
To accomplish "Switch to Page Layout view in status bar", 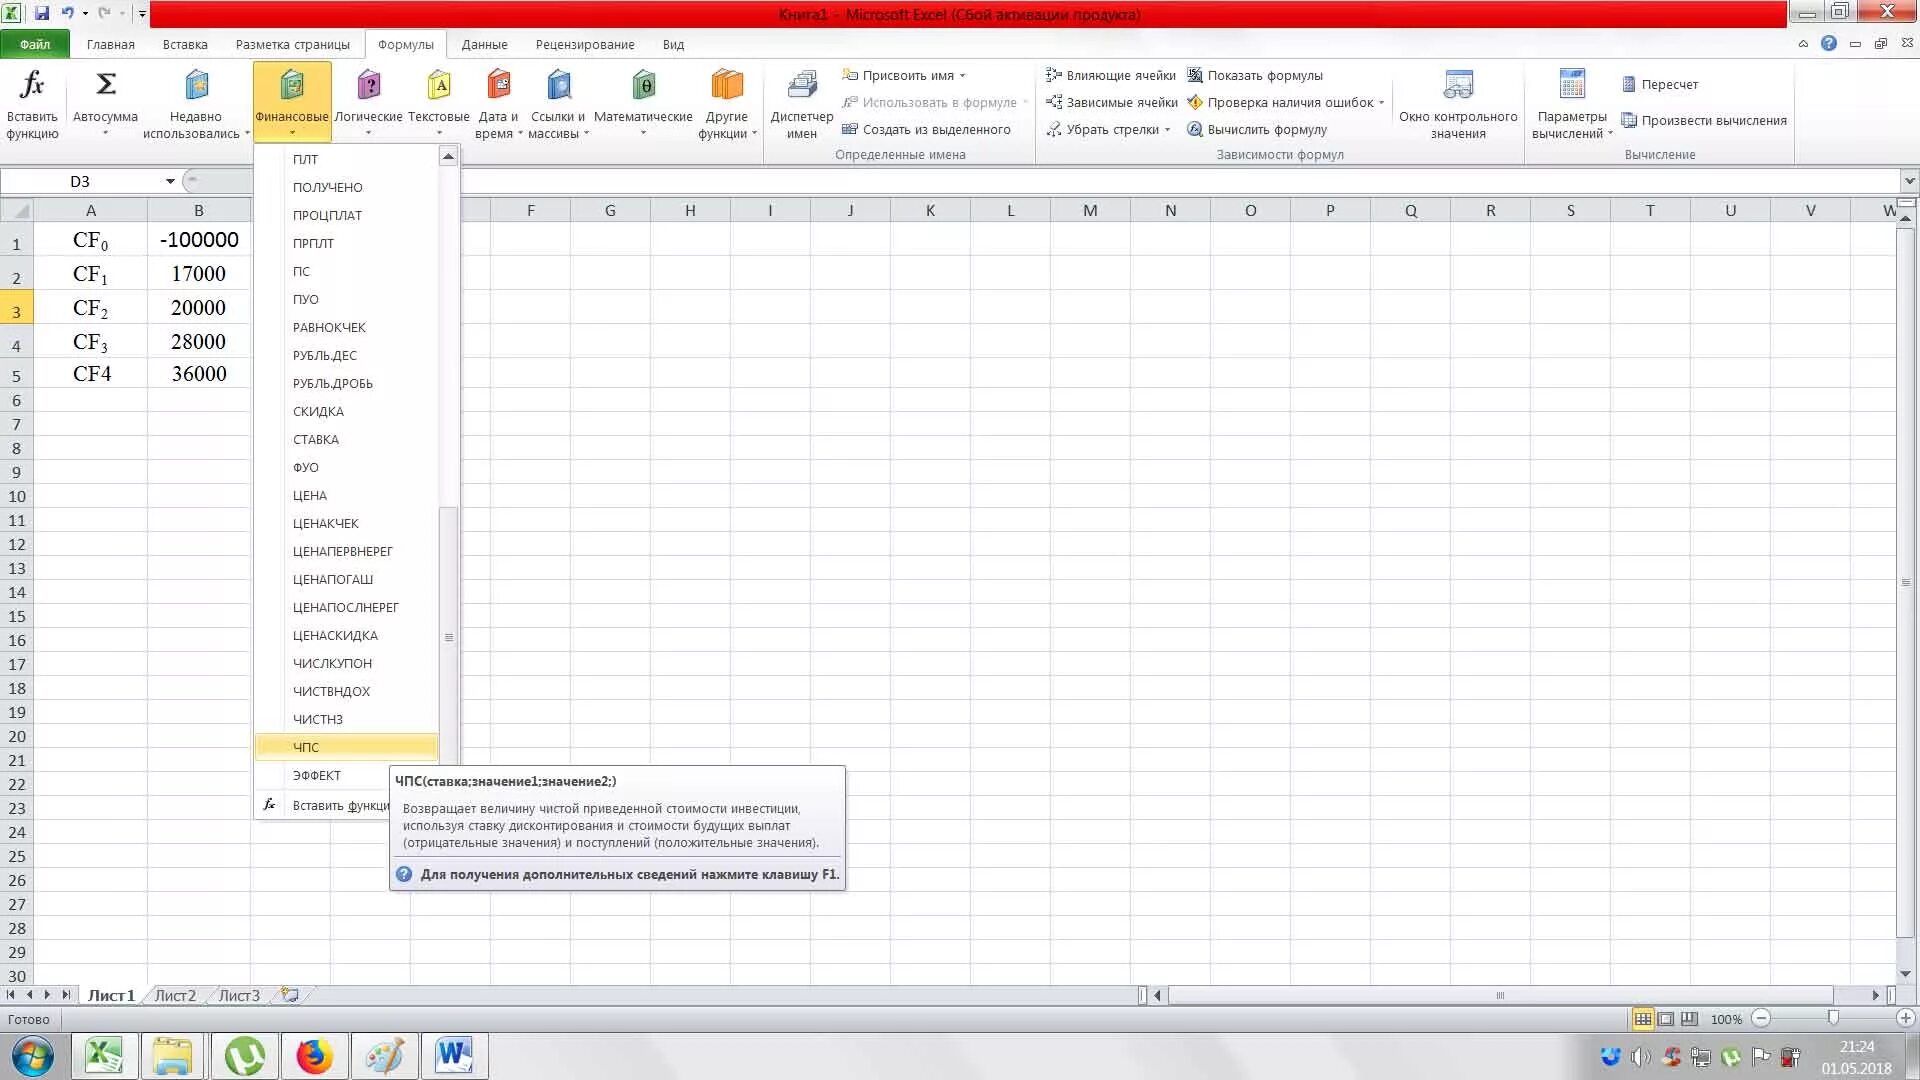I will tap(1666, 1019).
